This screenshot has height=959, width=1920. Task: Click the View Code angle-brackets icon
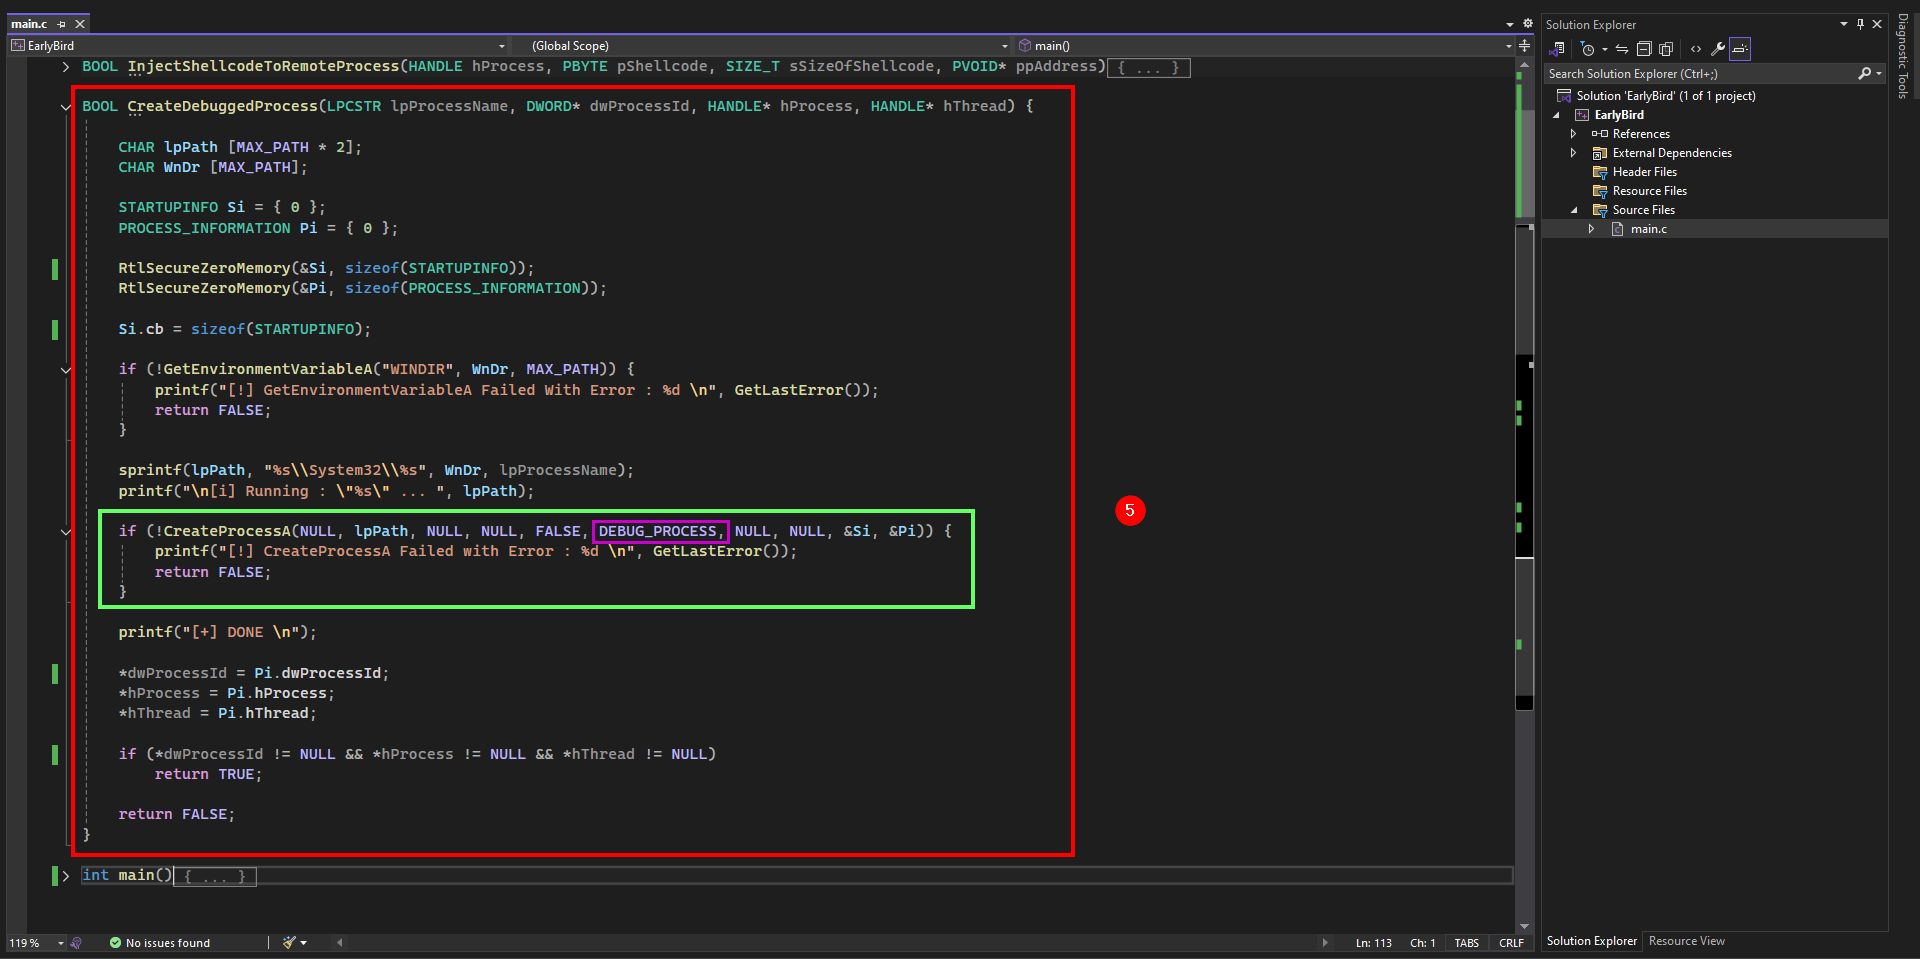pos(1696,49)
